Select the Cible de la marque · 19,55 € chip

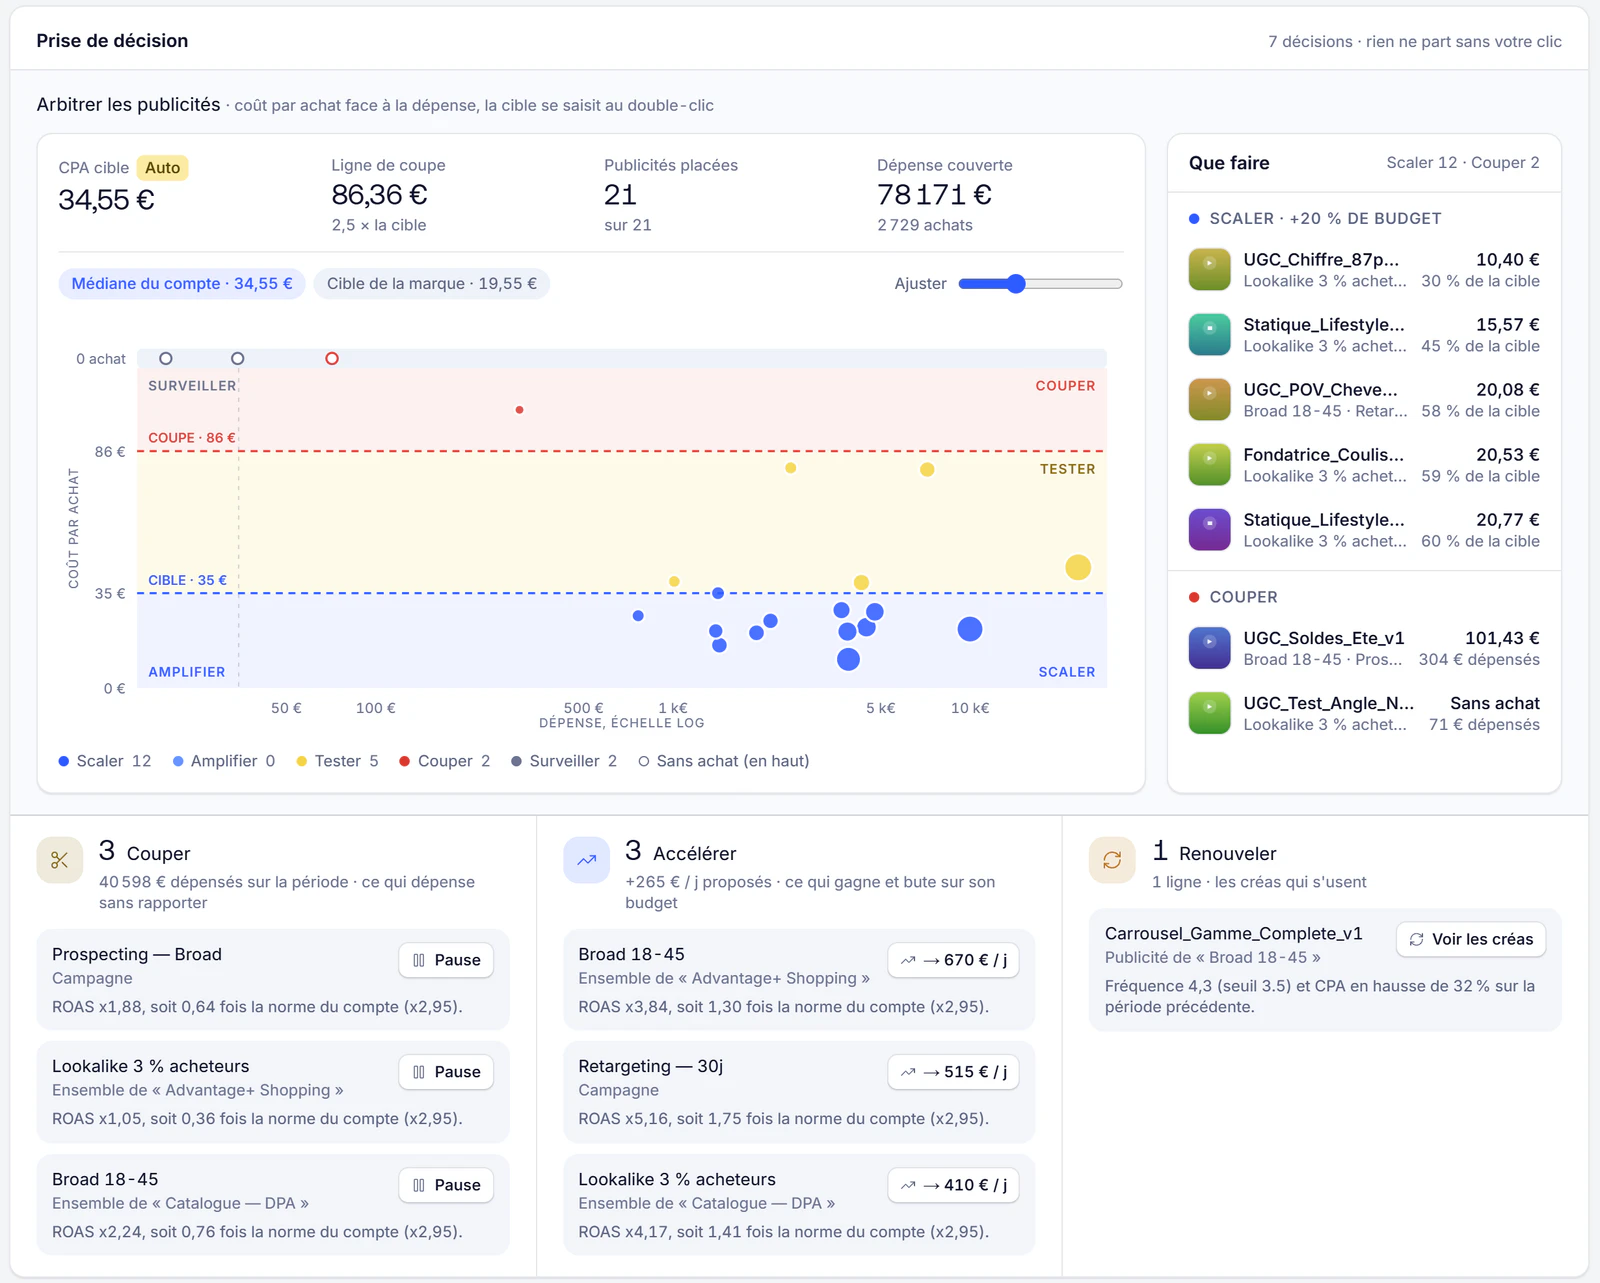point(432,284)
